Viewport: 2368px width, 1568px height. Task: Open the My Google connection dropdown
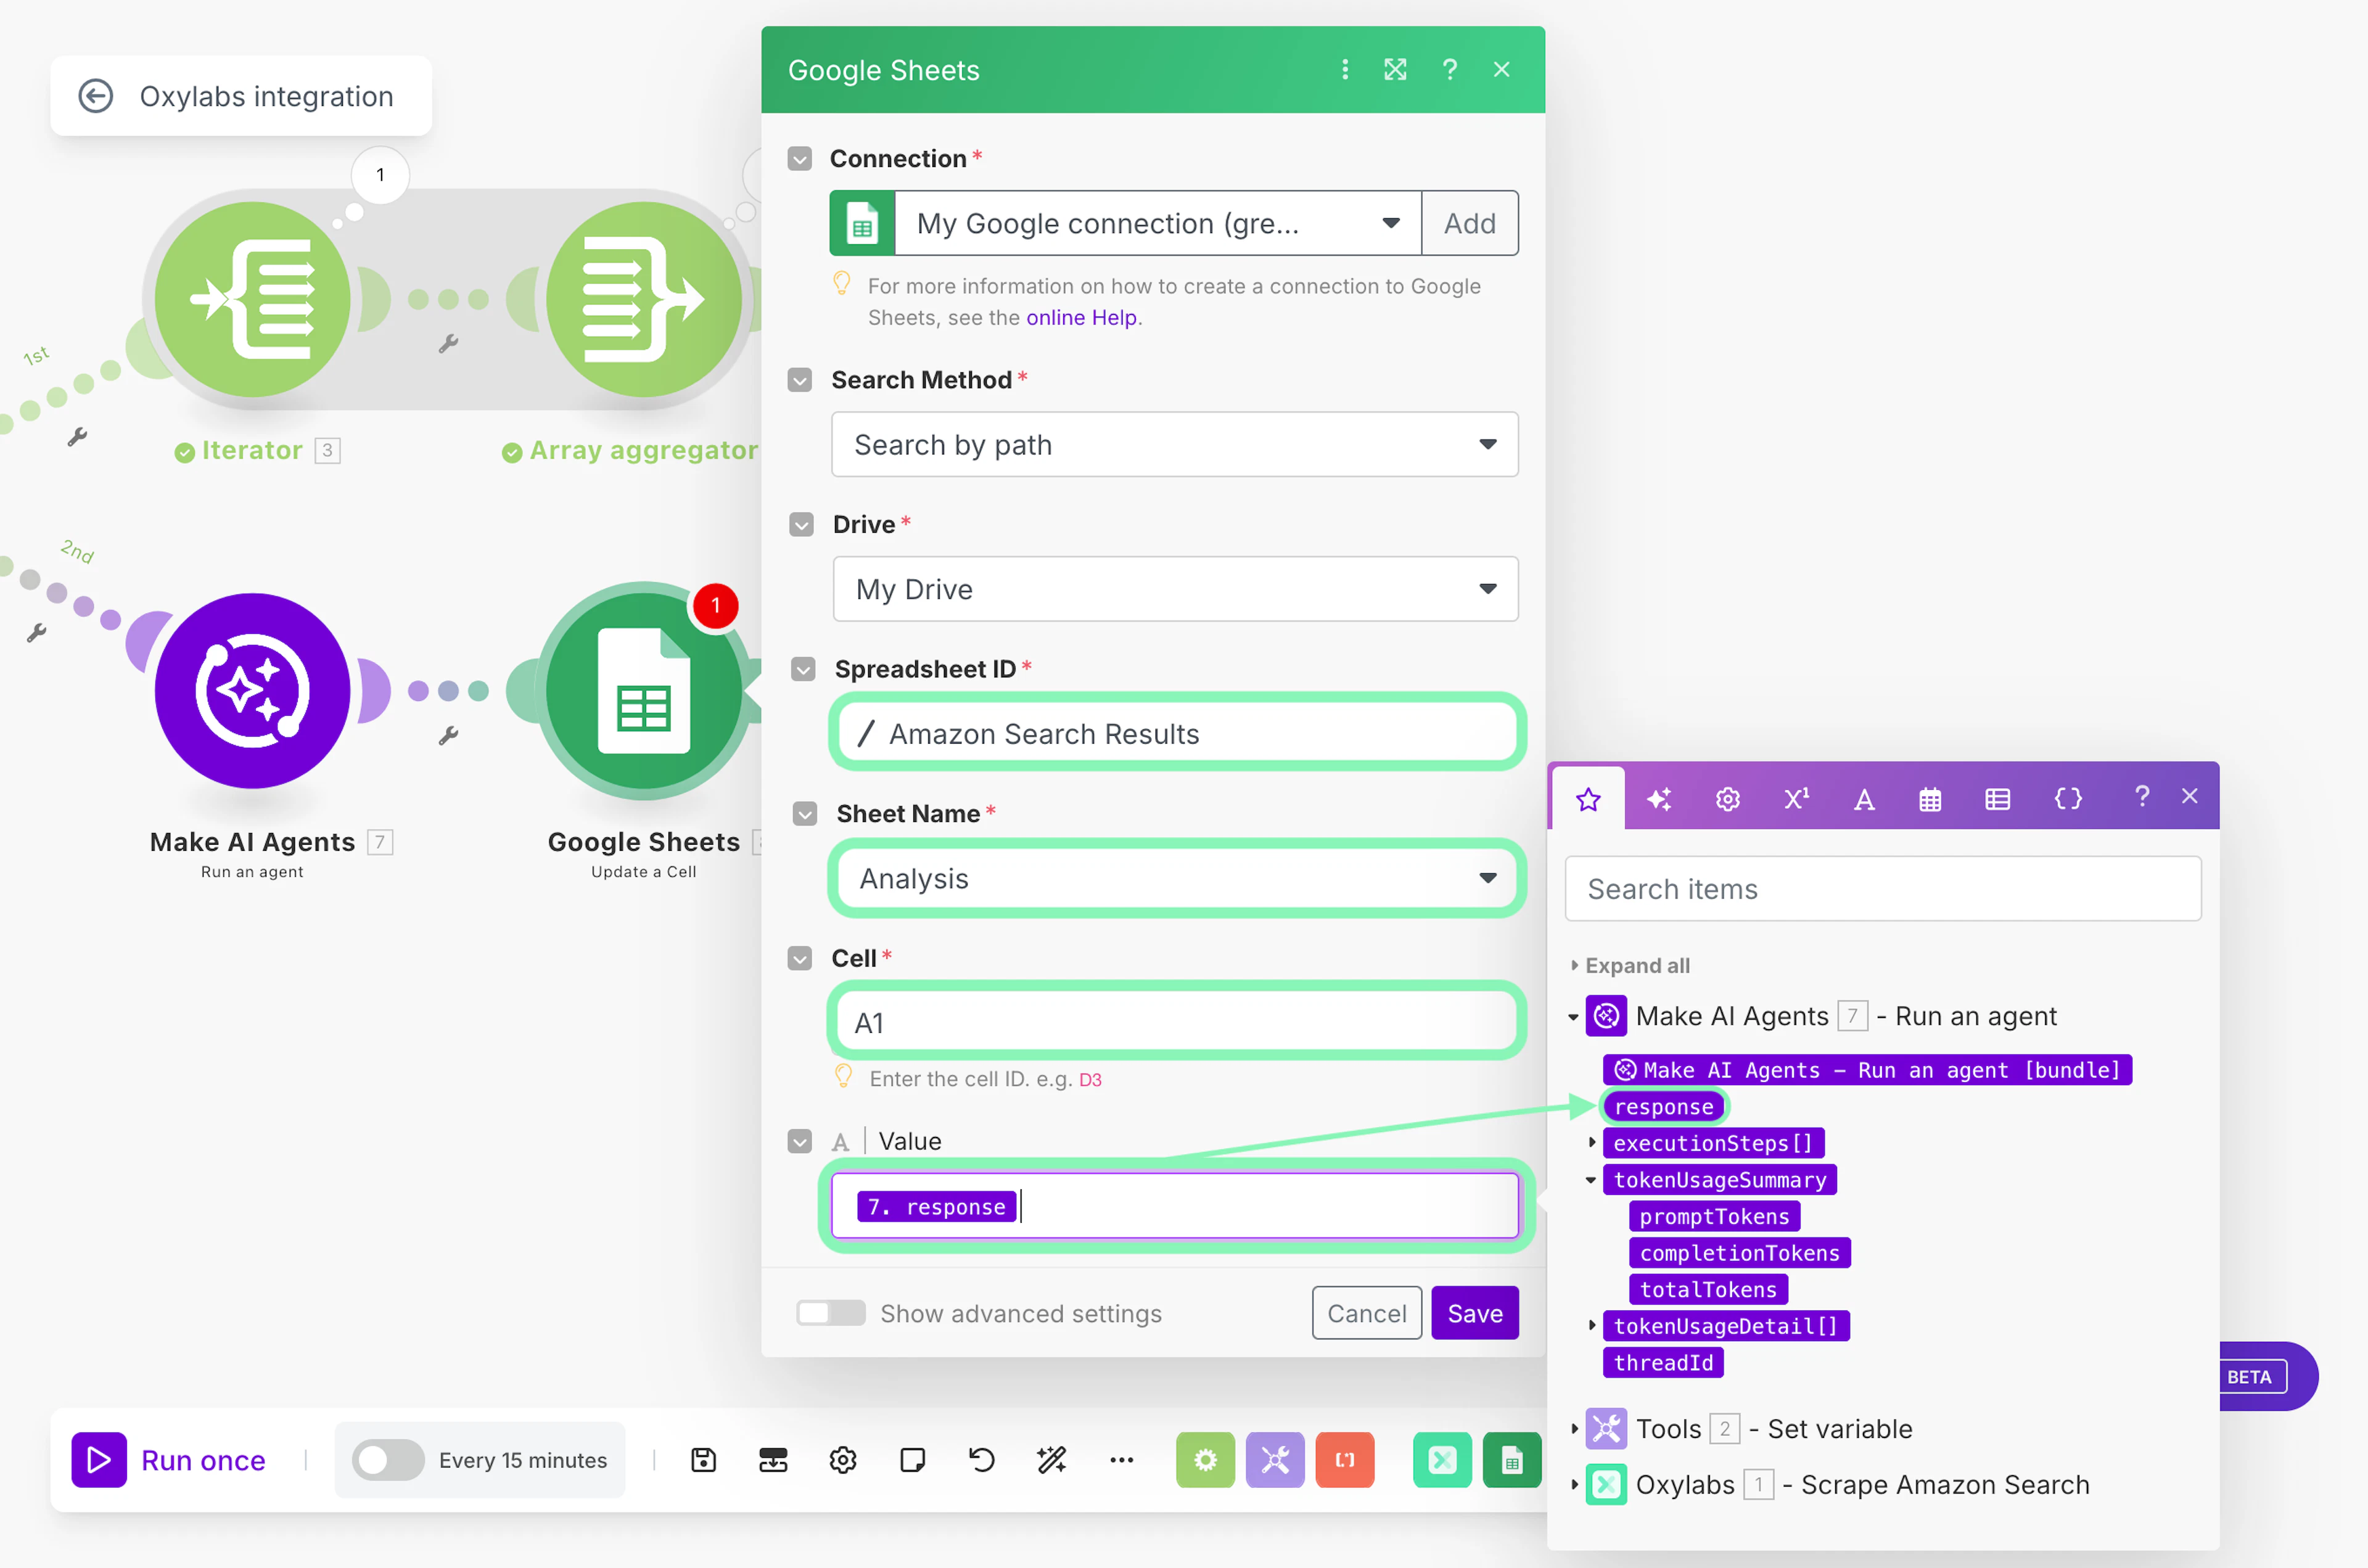pyautogui.click(x=1157, y=223)
